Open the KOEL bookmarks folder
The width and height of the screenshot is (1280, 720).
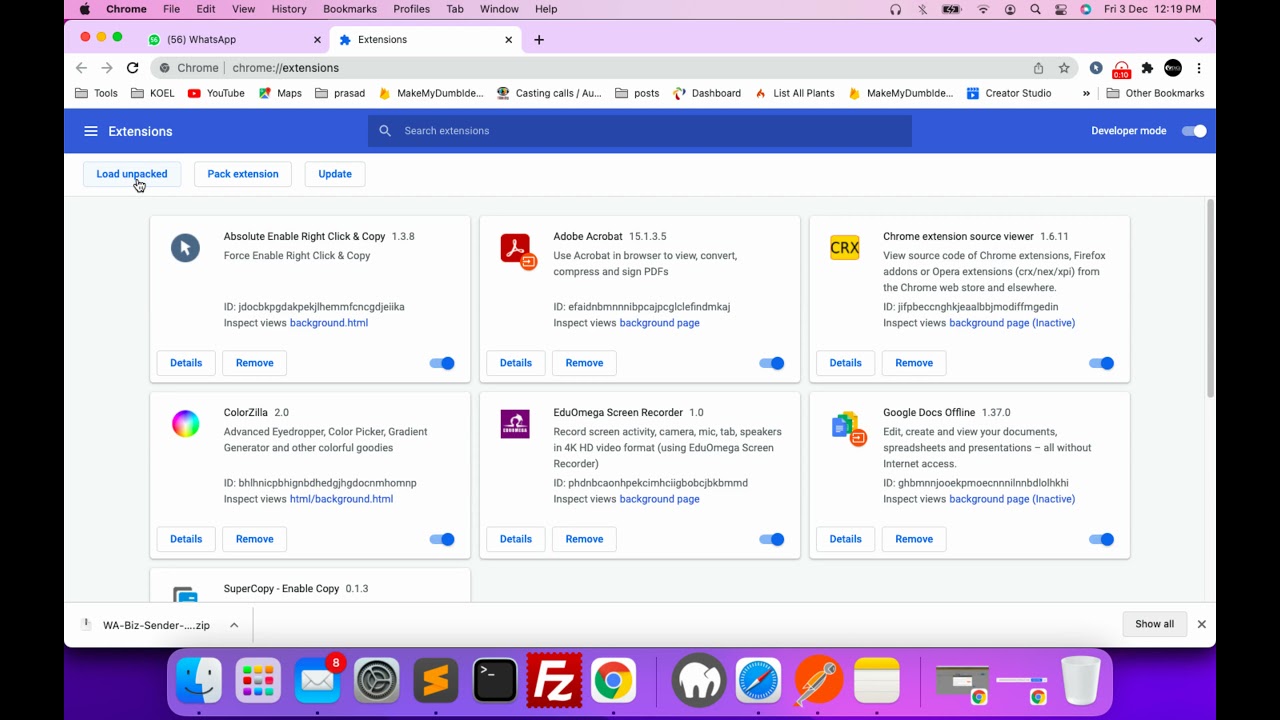click(153, 93)
